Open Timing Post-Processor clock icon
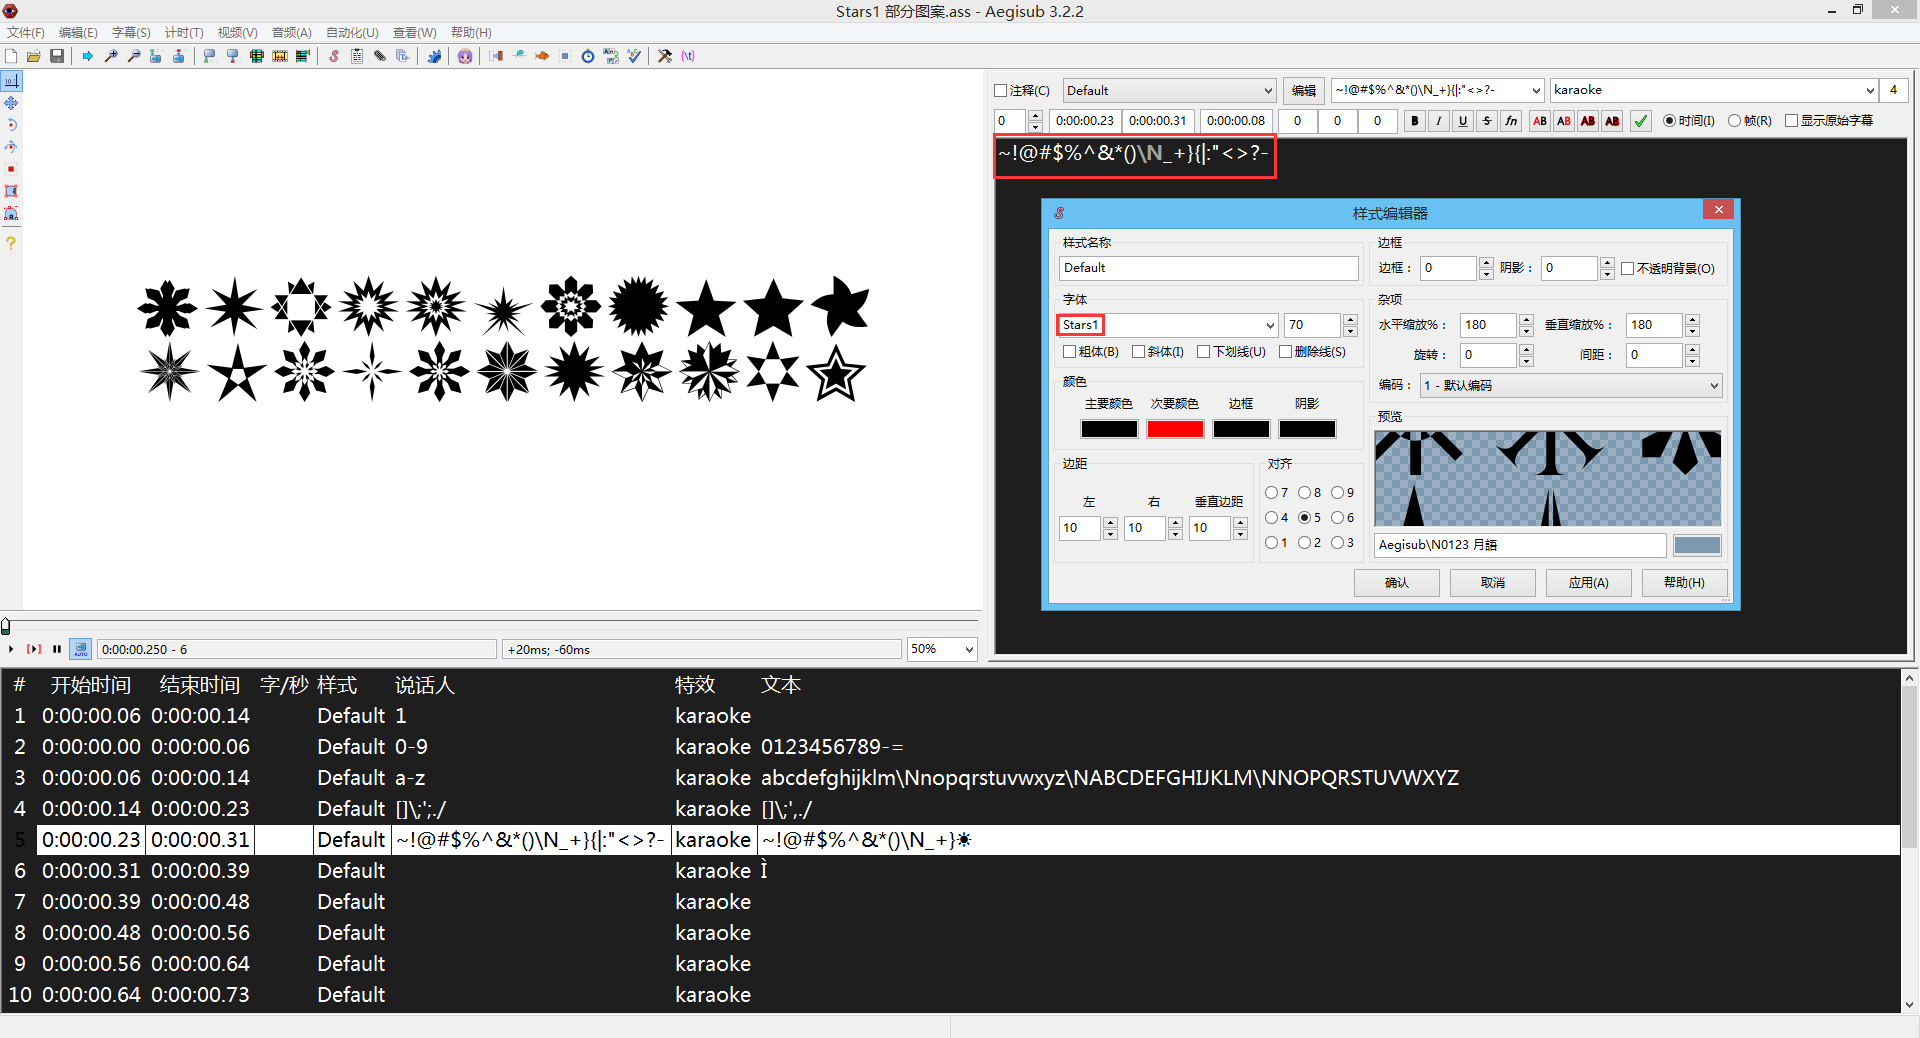1920x1038 pixels. click(588, 56)
